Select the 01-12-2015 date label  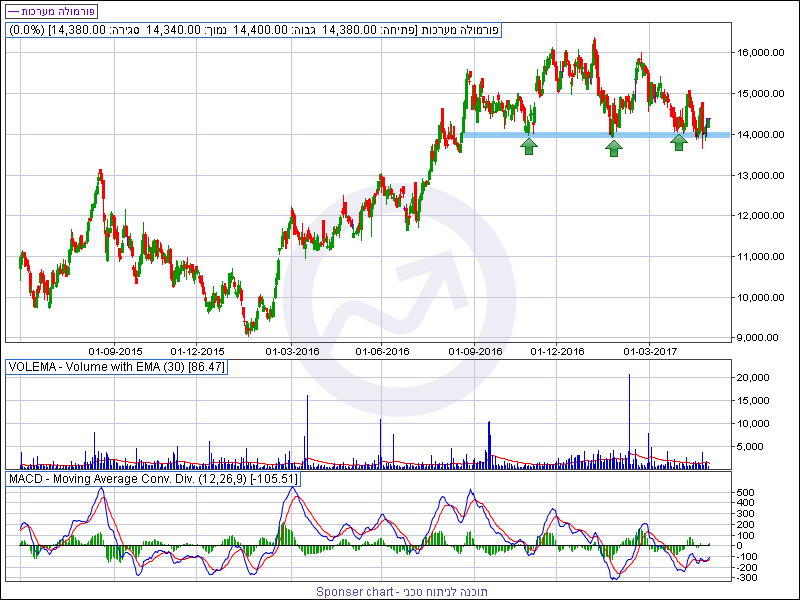click(197, 352)
